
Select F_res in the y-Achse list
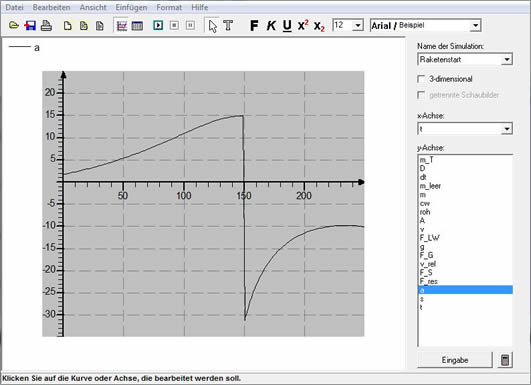pos(466,281)
